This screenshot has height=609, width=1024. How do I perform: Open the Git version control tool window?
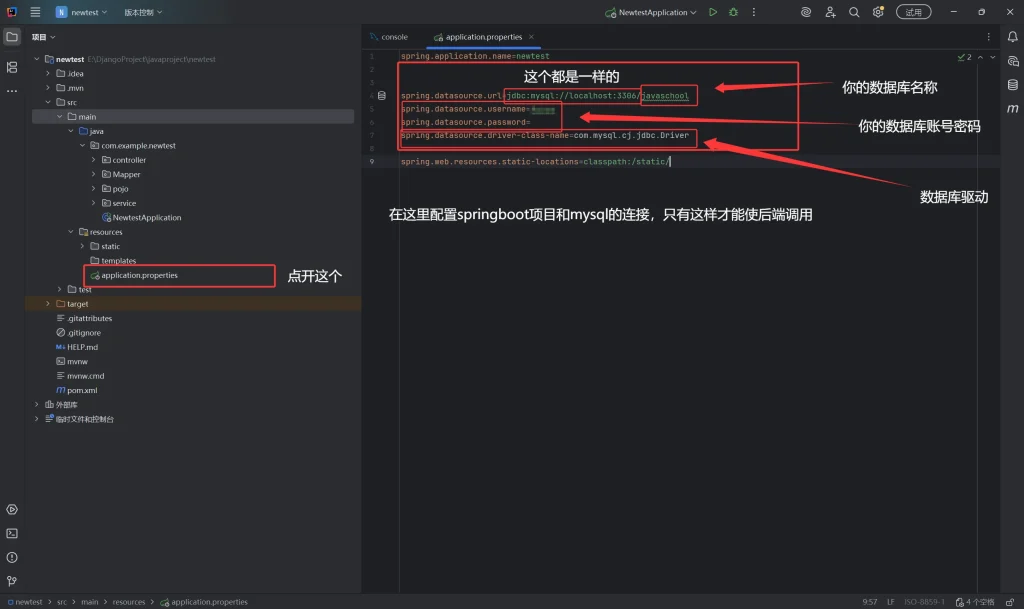pos(12,580)
